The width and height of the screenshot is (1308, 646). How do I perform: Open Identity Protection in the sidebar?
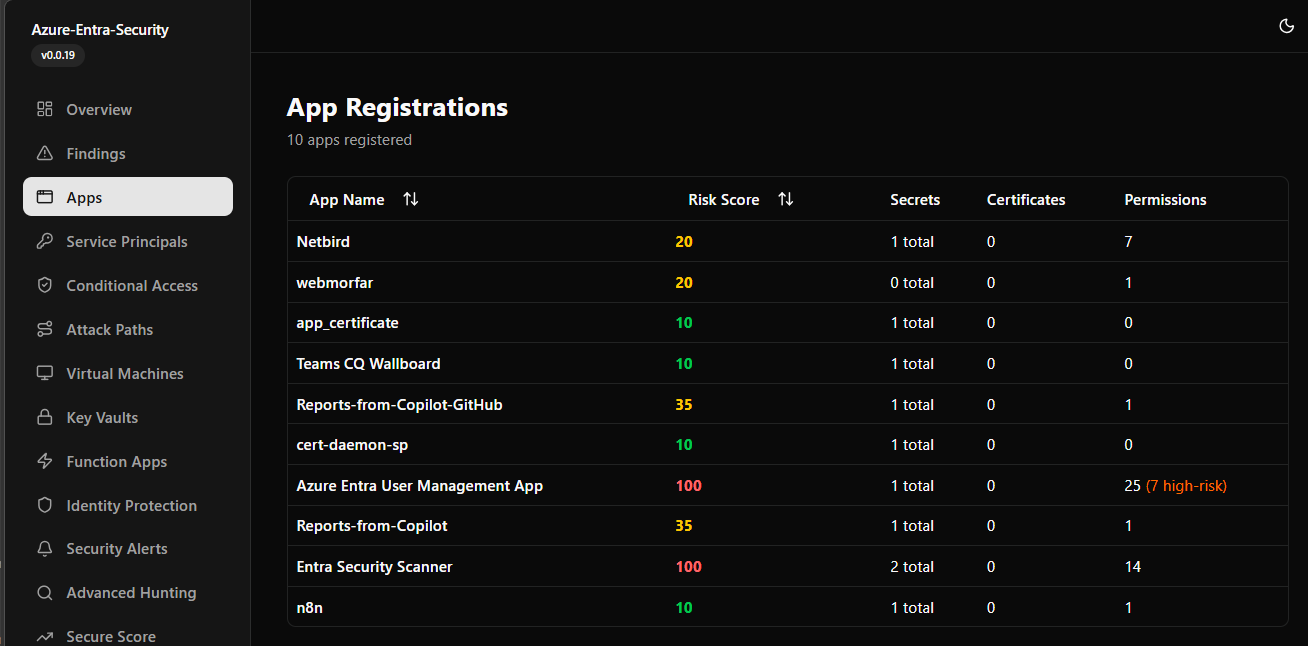click(x=131, y=505)
